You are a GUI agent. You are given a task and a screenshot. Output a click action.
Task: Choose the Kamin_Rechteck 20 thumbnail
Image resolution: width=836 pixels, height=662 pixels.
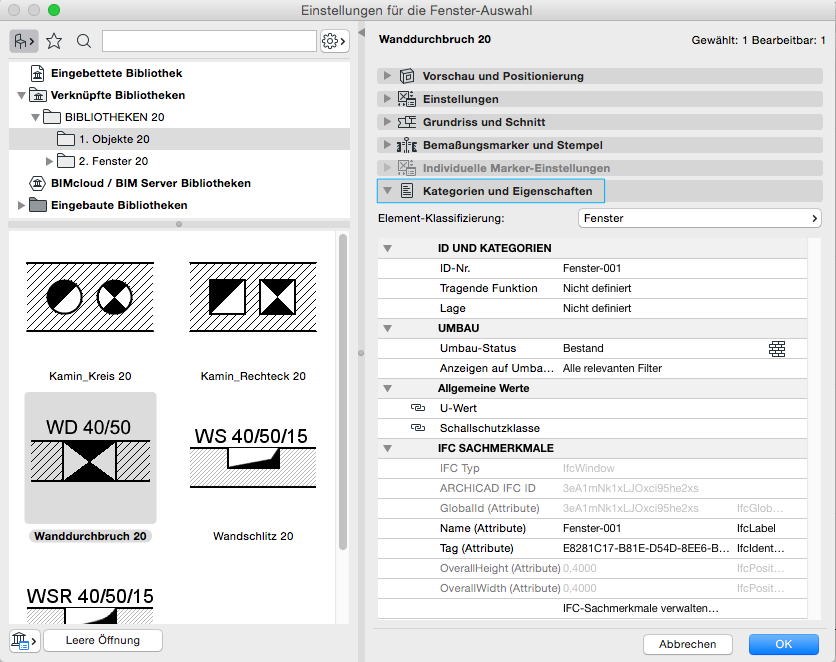point(253,297)
